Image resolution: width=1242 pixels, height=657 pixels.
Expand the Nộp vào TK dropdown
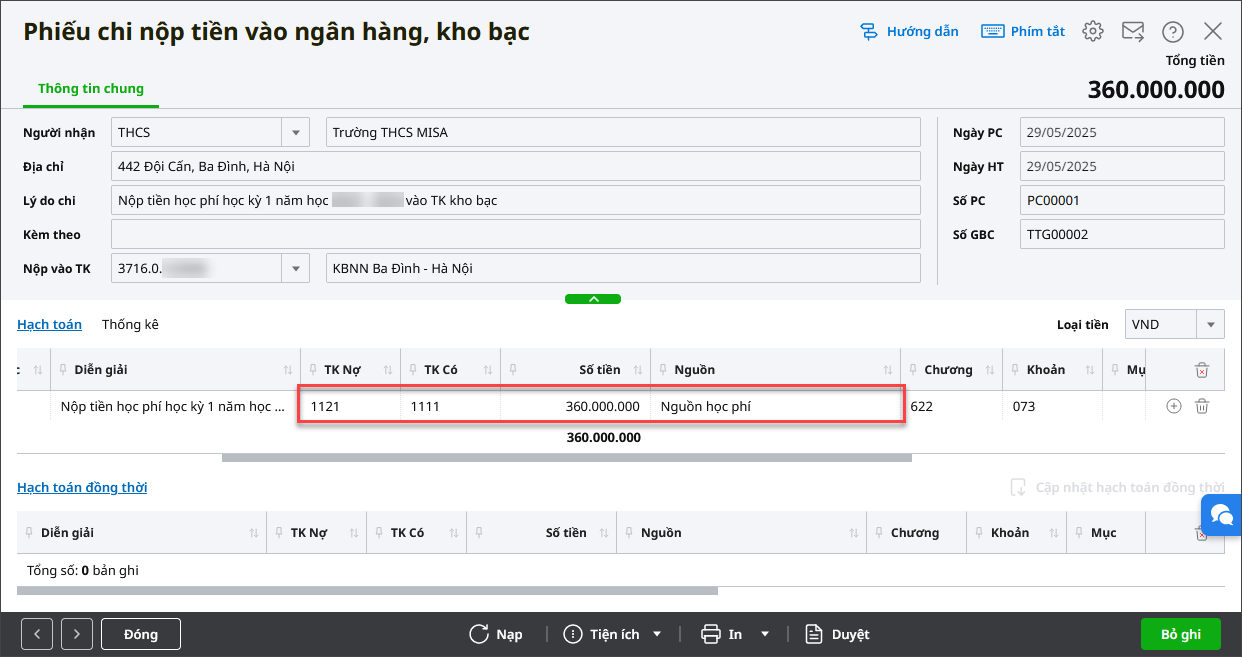(295, 269)
